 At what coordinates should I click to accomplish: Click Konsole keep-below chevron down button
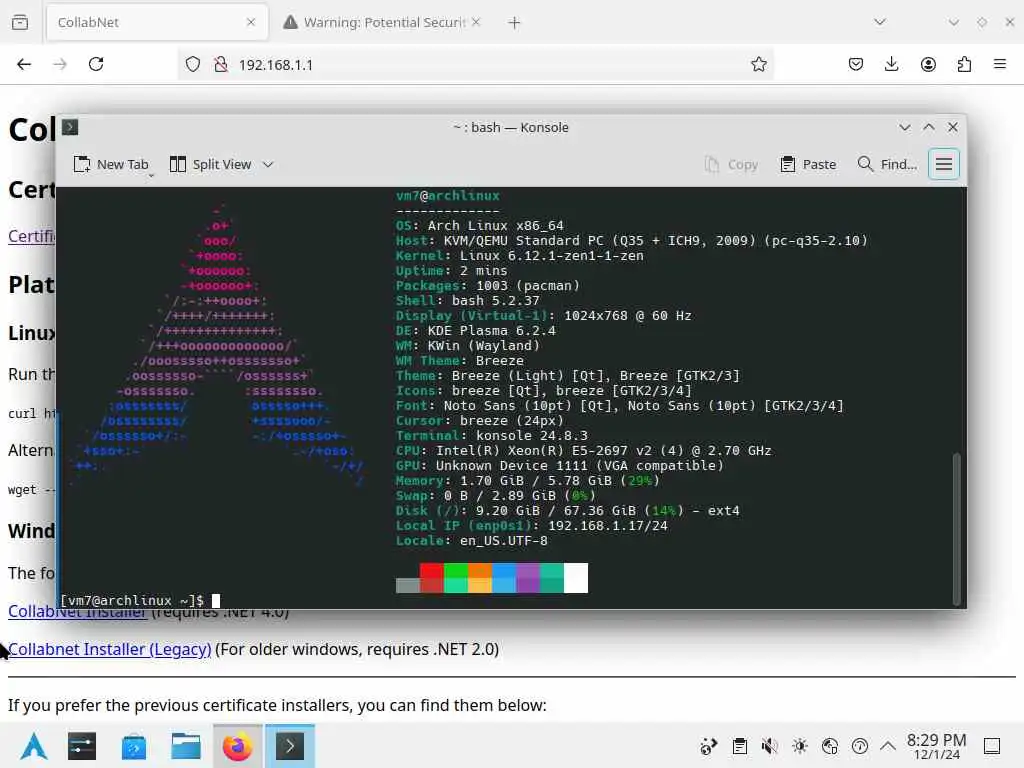[904, 127]
